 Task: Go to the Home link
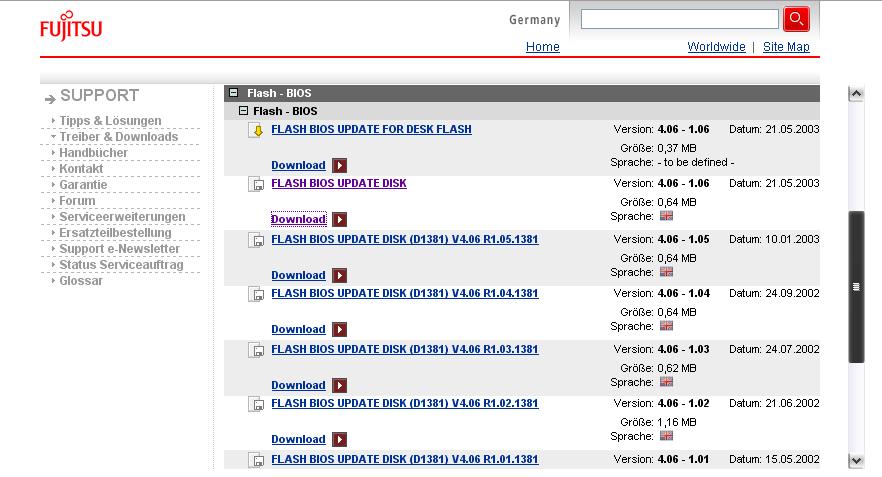pos(543,47)
